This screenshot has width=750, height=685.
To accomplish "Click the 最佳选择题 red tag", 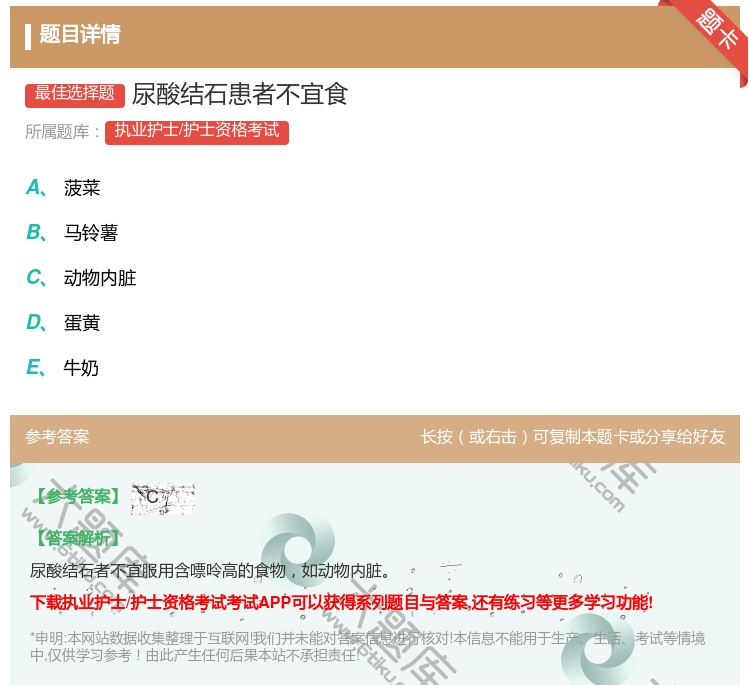I will pyautogui.click(x=75, y=95).
